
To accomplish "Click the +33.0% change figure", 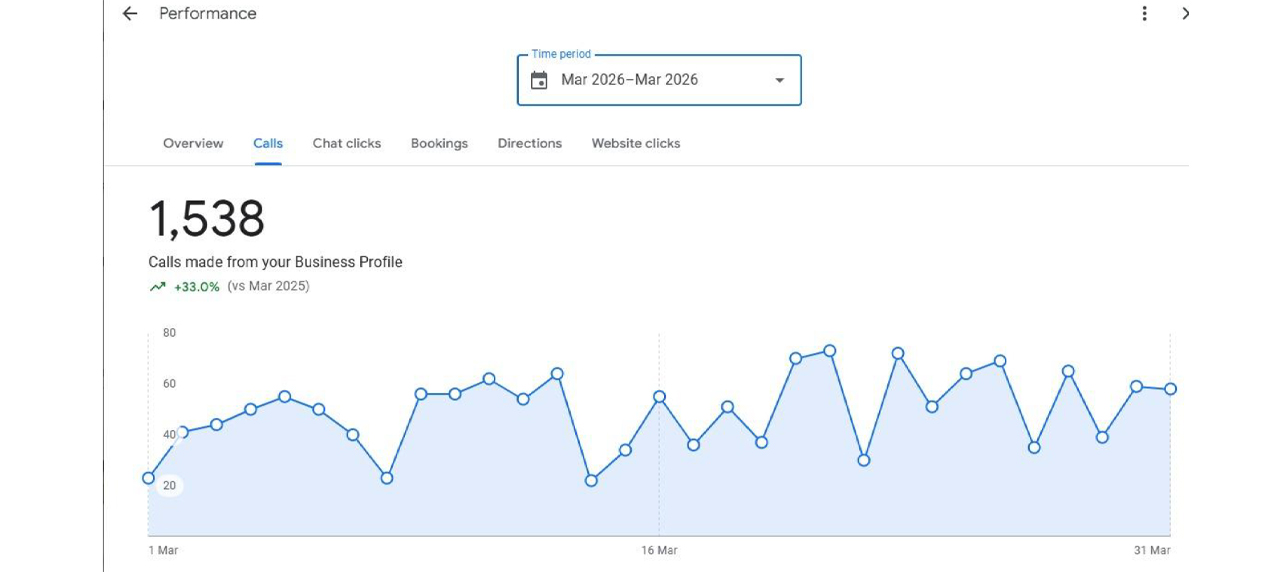I will click(x=197, y=287).
